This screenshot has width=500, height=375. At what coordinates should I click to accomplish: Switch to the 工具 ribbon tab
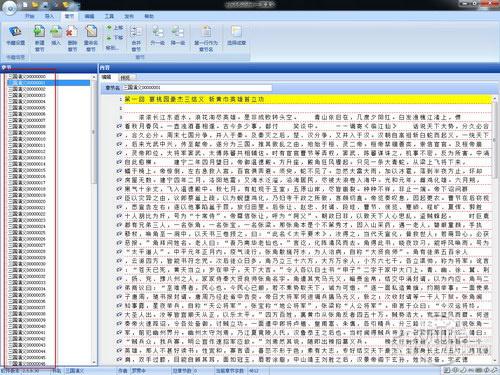[x=109, y=16]
